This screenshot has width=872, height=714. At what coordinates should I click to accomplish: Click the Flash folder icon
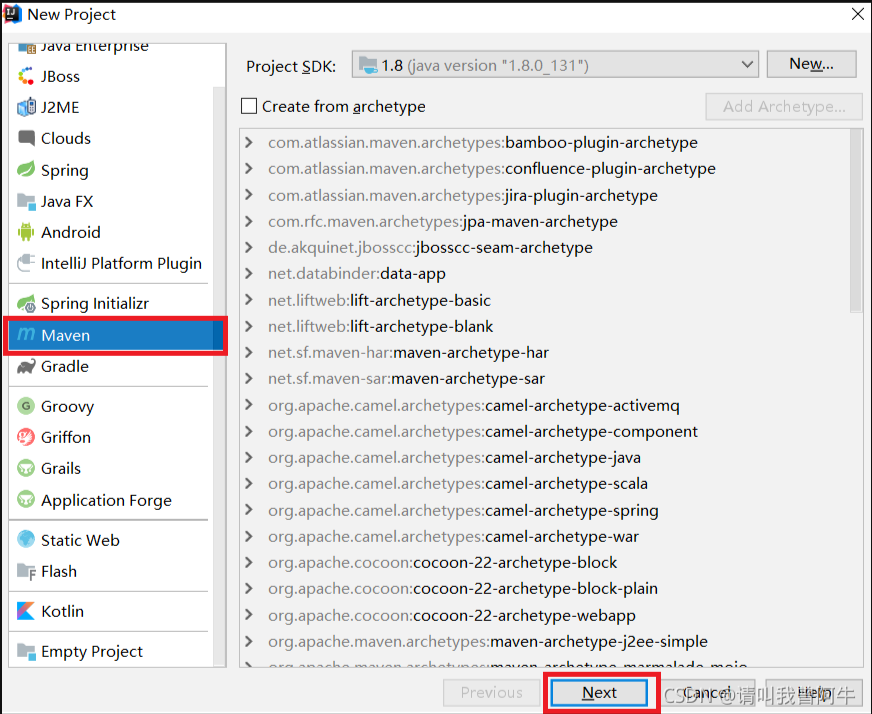coord(26,571)
